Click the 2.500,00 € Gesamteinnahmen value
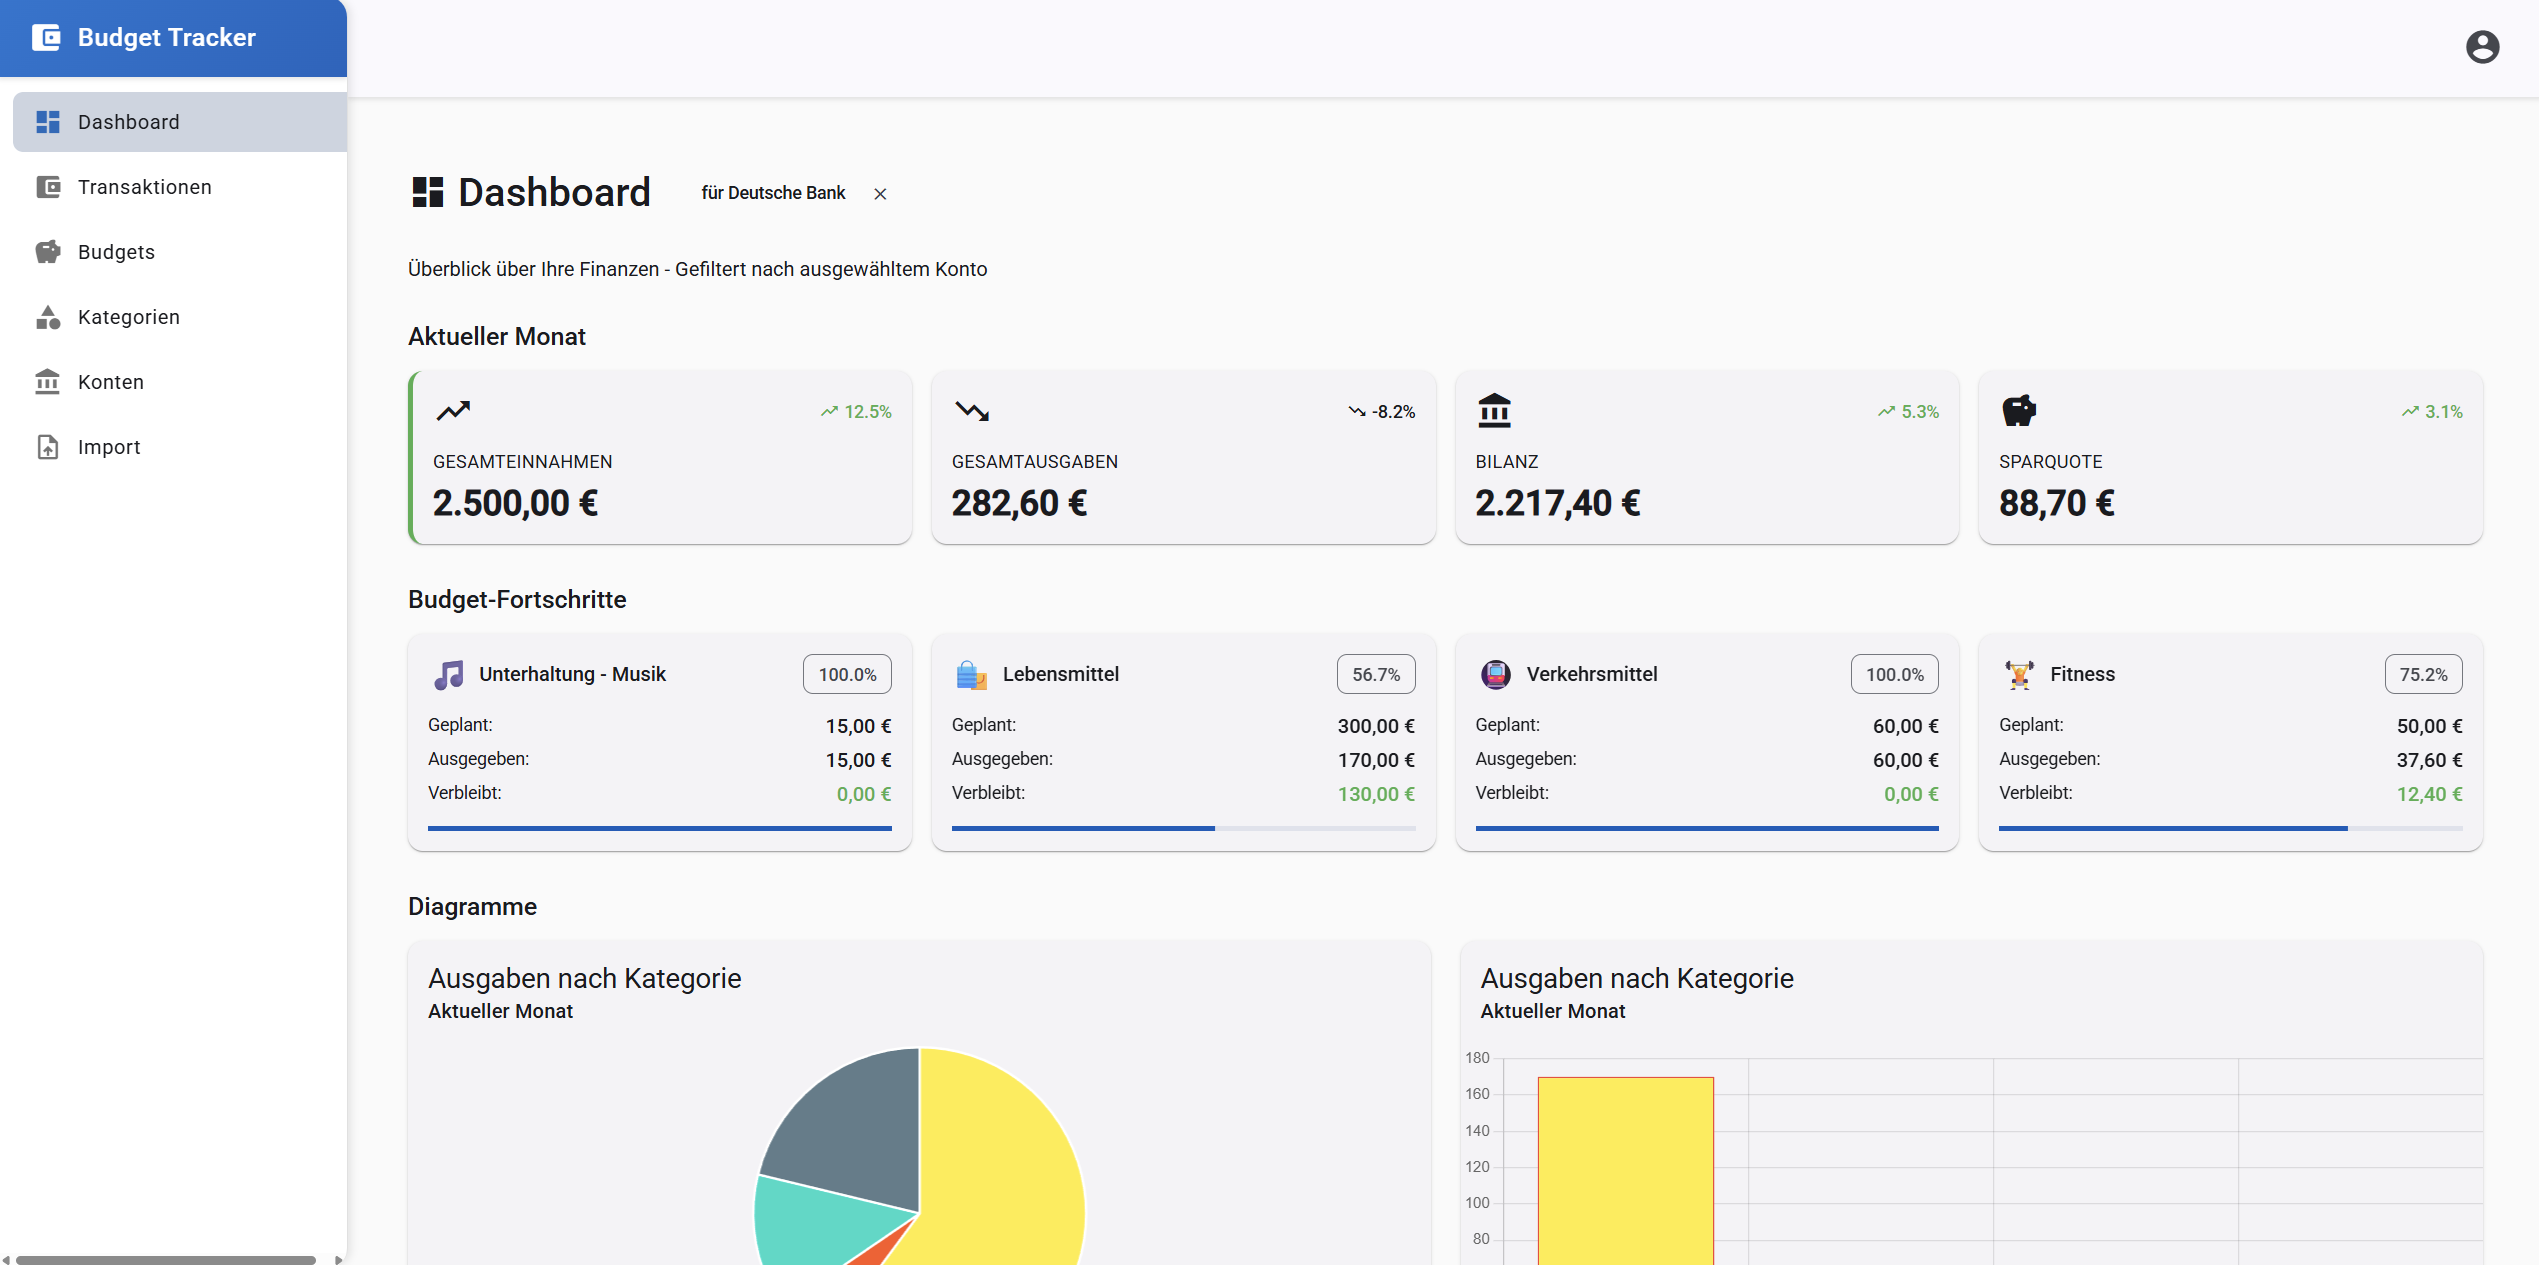This screenshot has width=2539, height=1265. [x=515, y=503]
